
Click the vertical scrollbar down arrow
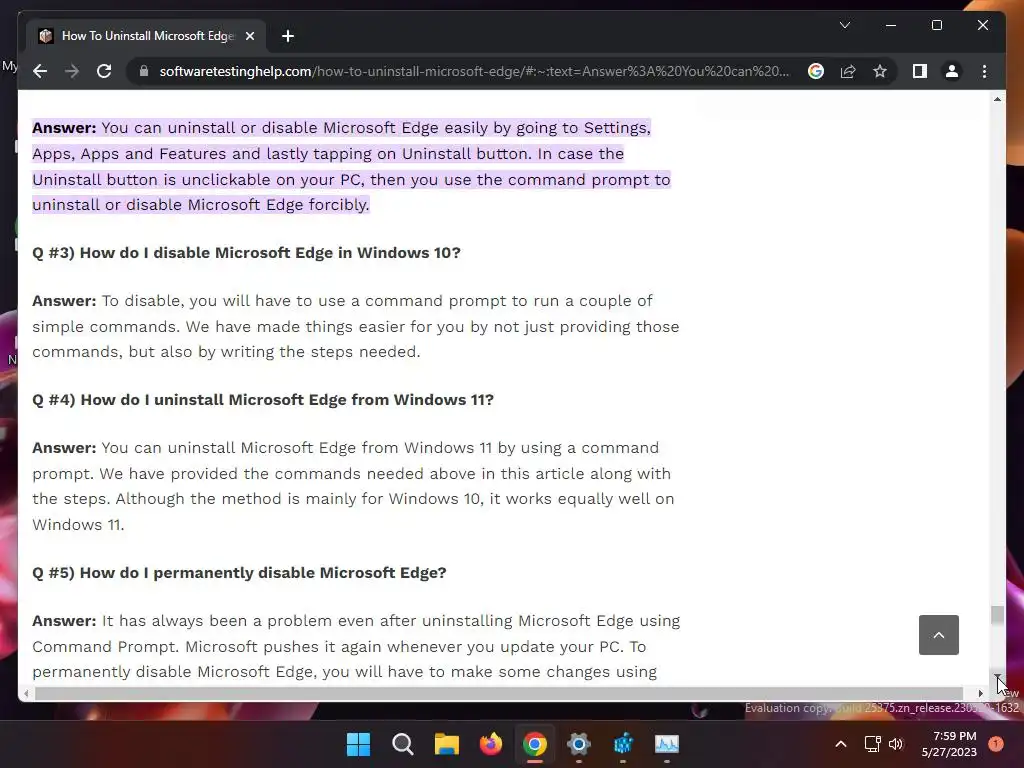(x=997, y=677)
